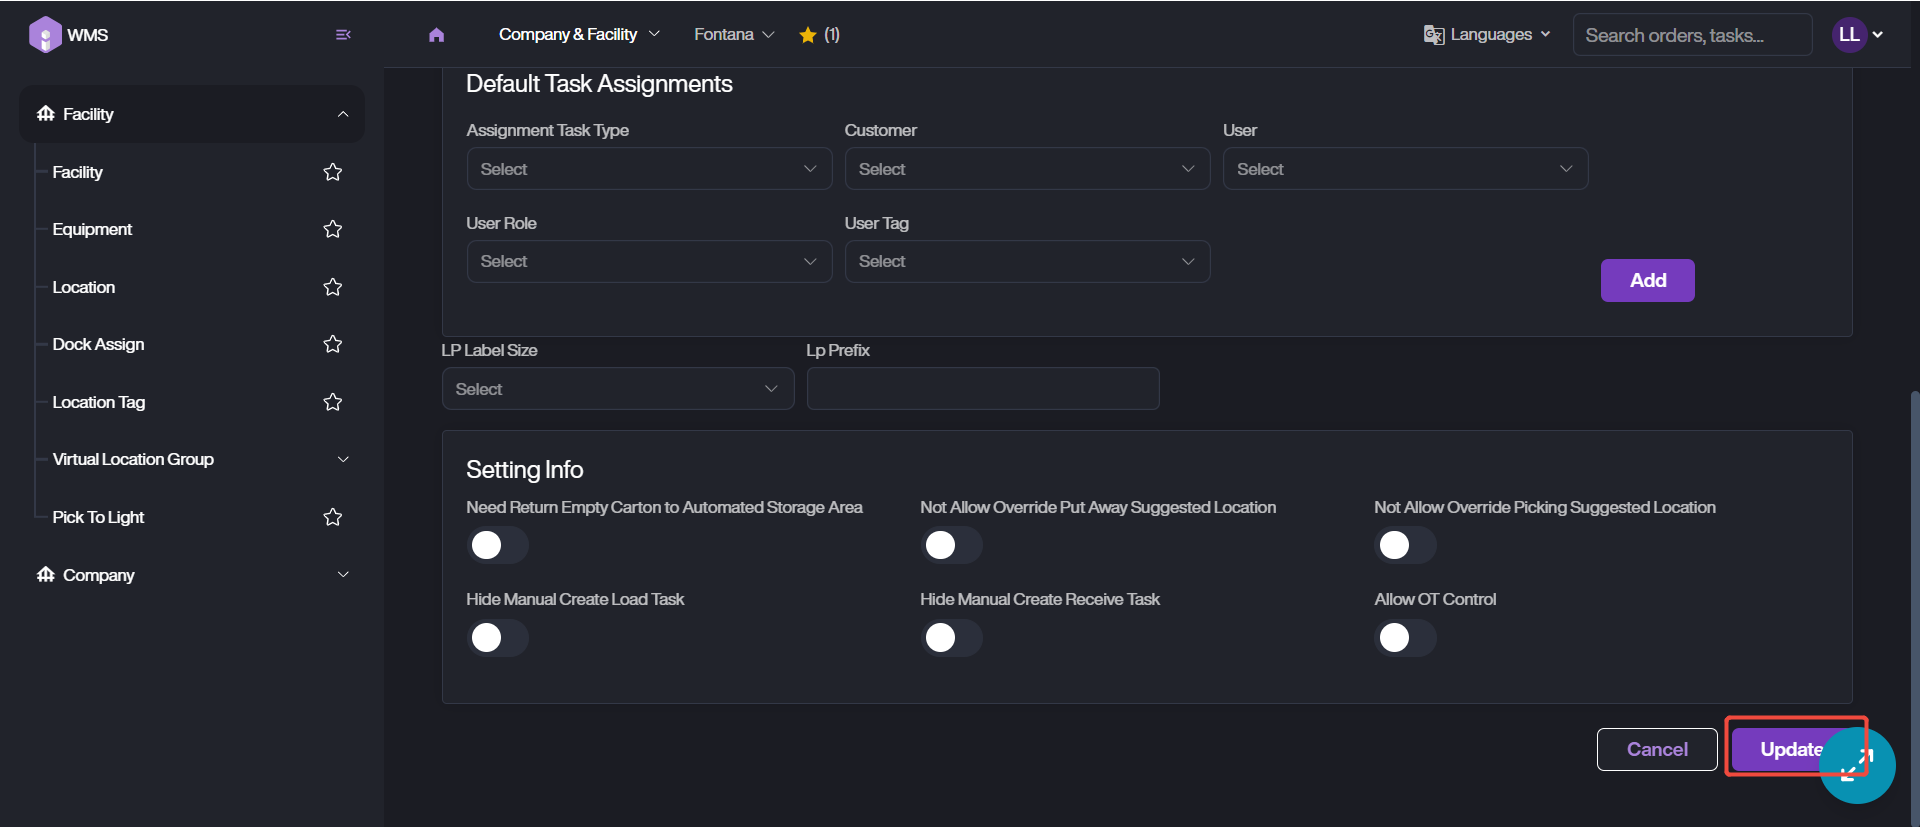Open the Company & Facility menu
The image size is (1920, 827).
tap(579, 35)
